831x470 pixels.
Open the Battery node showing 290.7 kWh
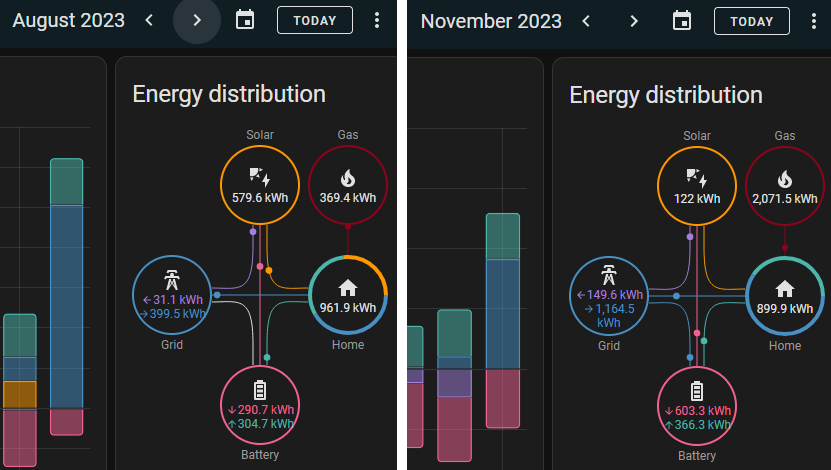(x=260, y=406)
